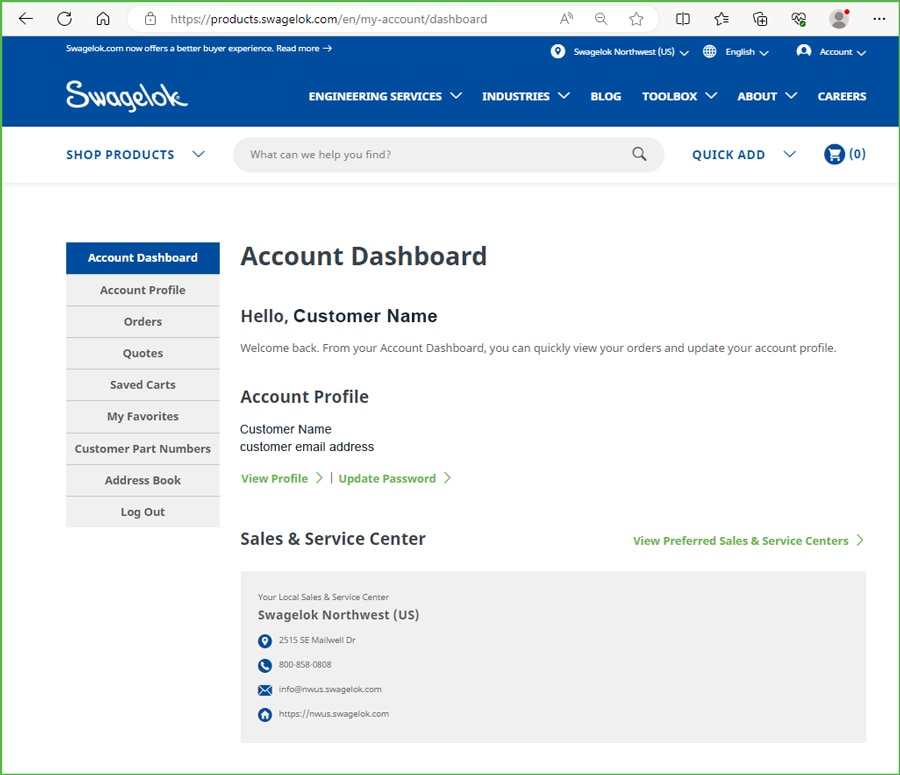Image resolution: width=900 pixels, height=775 pixels.
Task: Select Account Dashboard in the sidebar
Action: click(x=143, y=258)
